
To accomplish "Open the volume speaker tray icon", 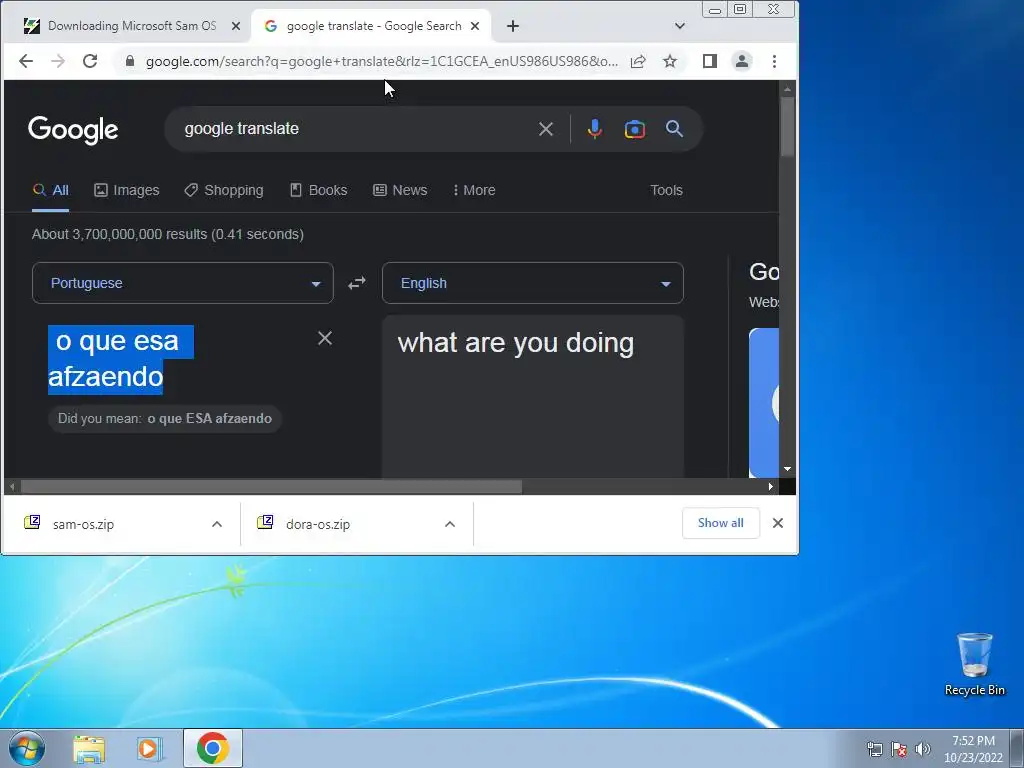I will pyautogui.click(x=922, y=749).
